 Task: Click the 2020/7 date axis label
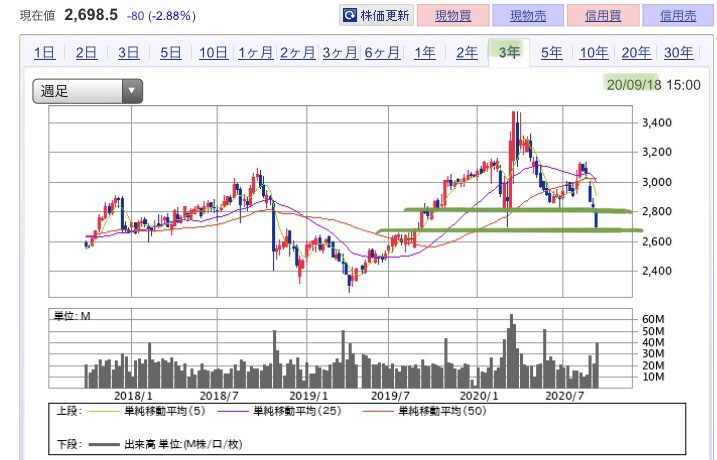tap(565, 396)
